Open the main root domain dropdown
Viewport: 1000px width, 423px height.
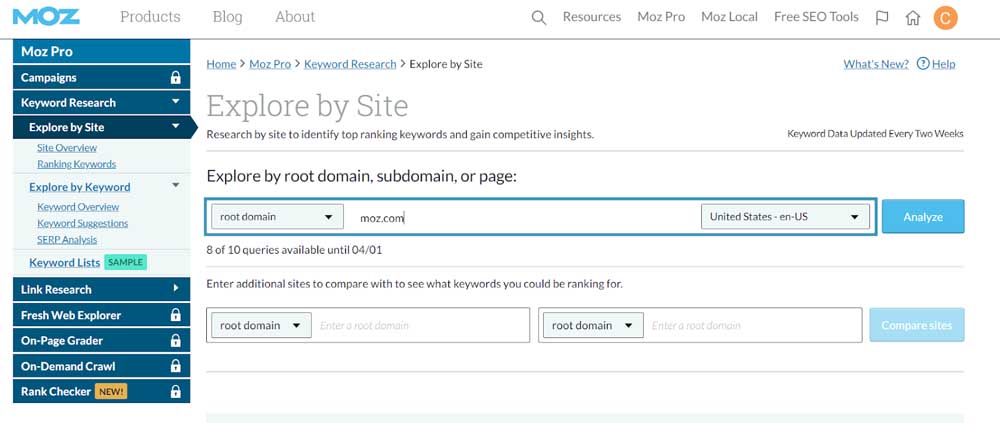click(277, 217)
